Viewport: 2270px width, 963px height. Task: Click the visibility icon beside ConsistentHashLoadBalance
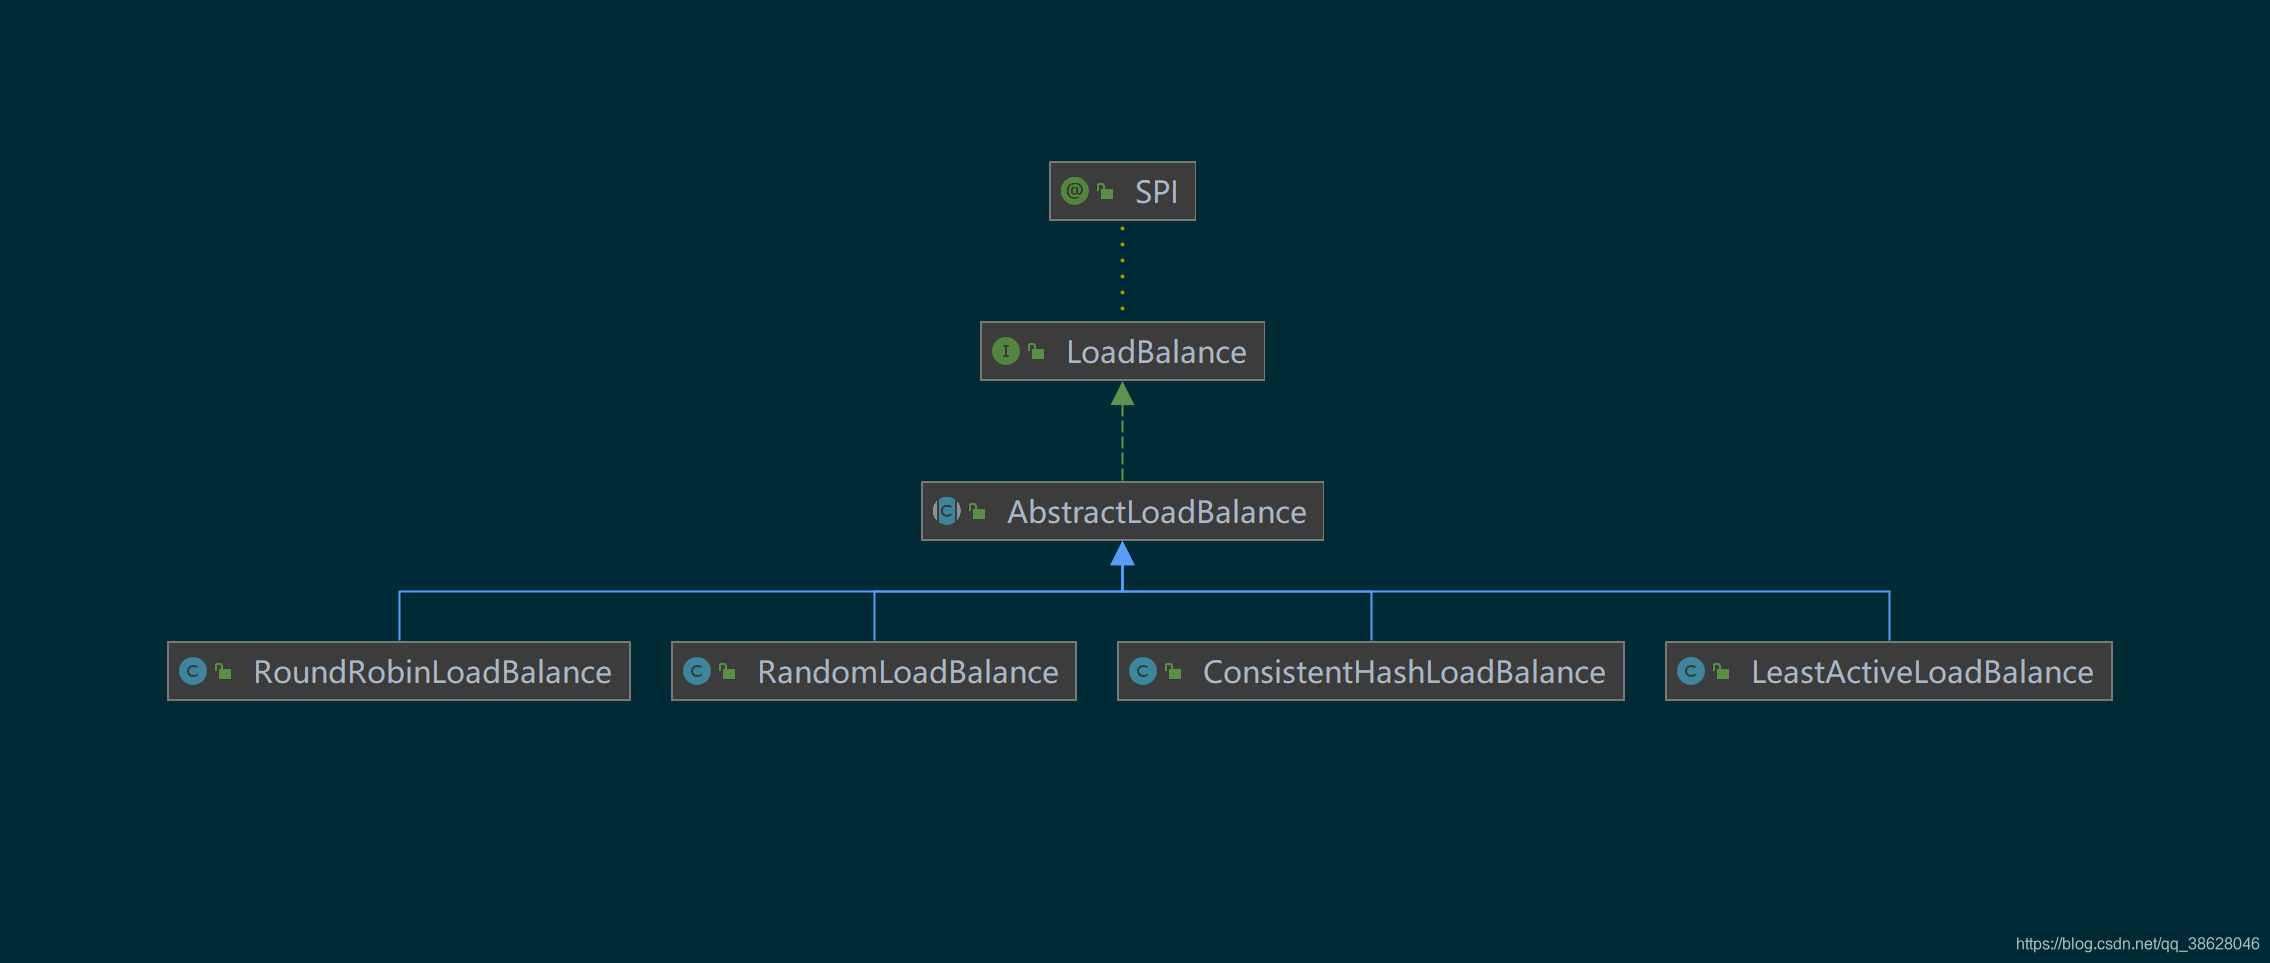(x=1173, y=671)
